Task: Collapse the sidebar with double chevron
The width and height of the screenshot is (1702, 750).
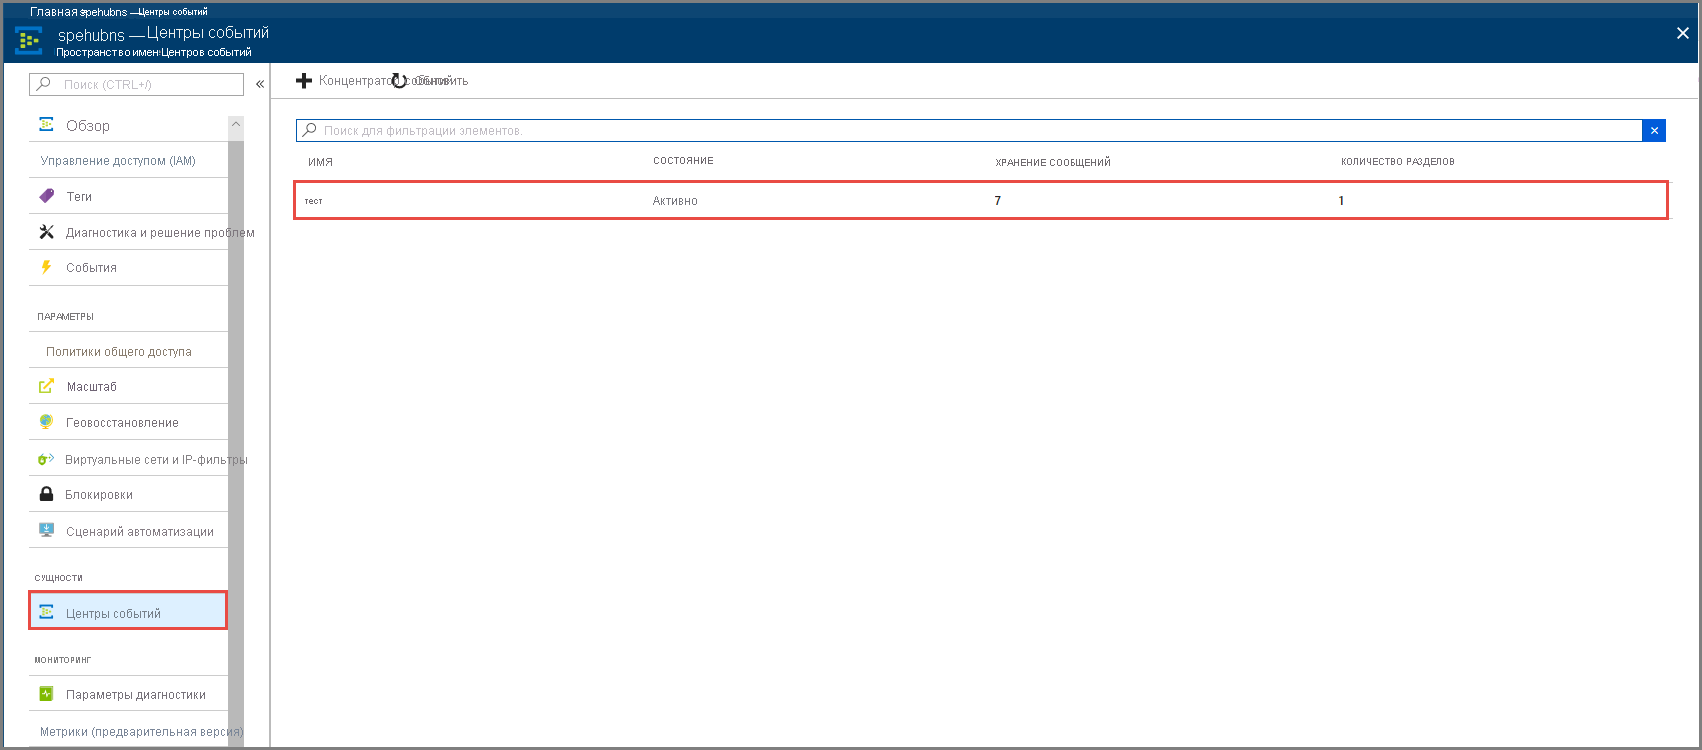Action: click(x=260, y=84)
